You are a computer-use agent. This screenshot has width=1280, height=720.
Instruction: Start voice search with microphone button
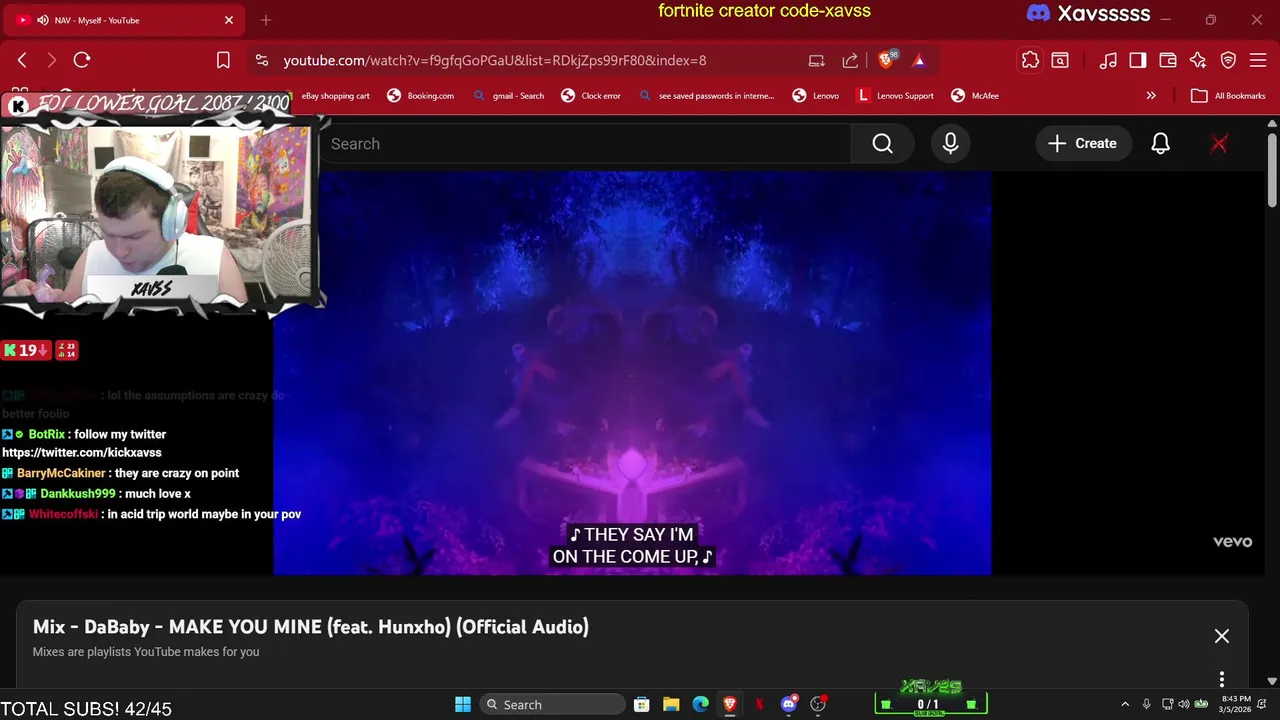point(950,144)
